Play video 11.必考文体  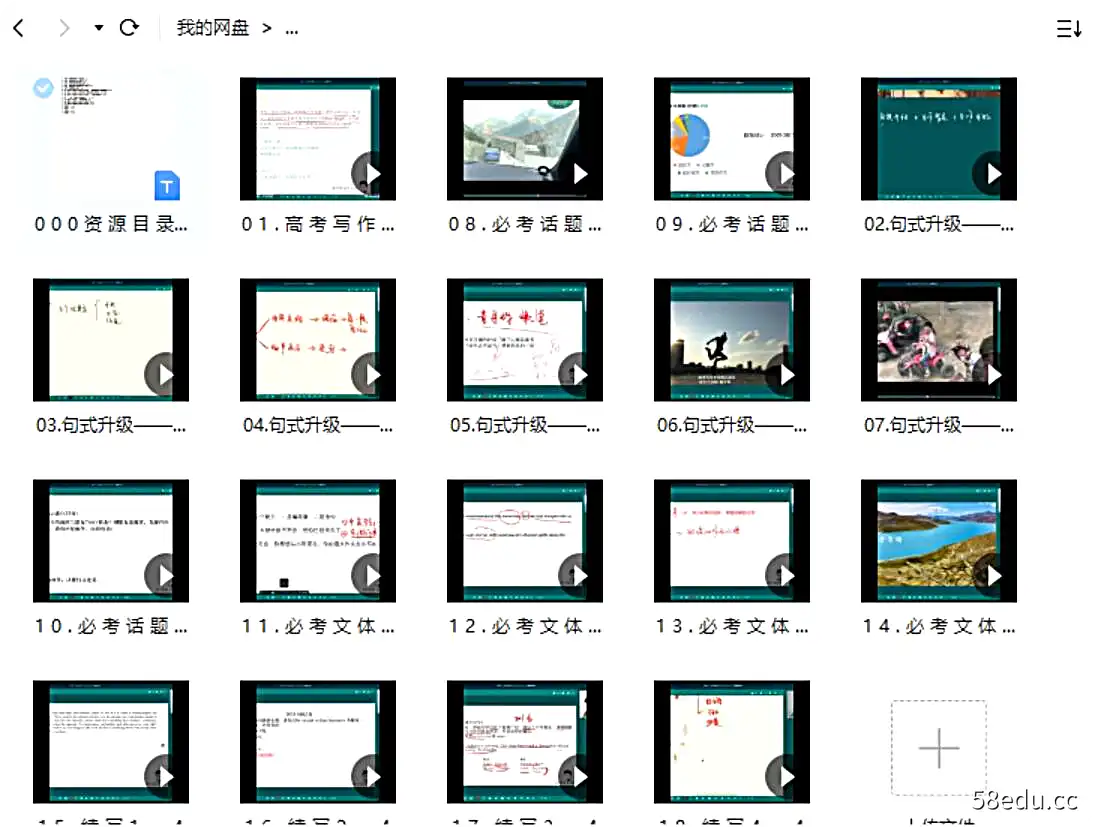[318, 541]
